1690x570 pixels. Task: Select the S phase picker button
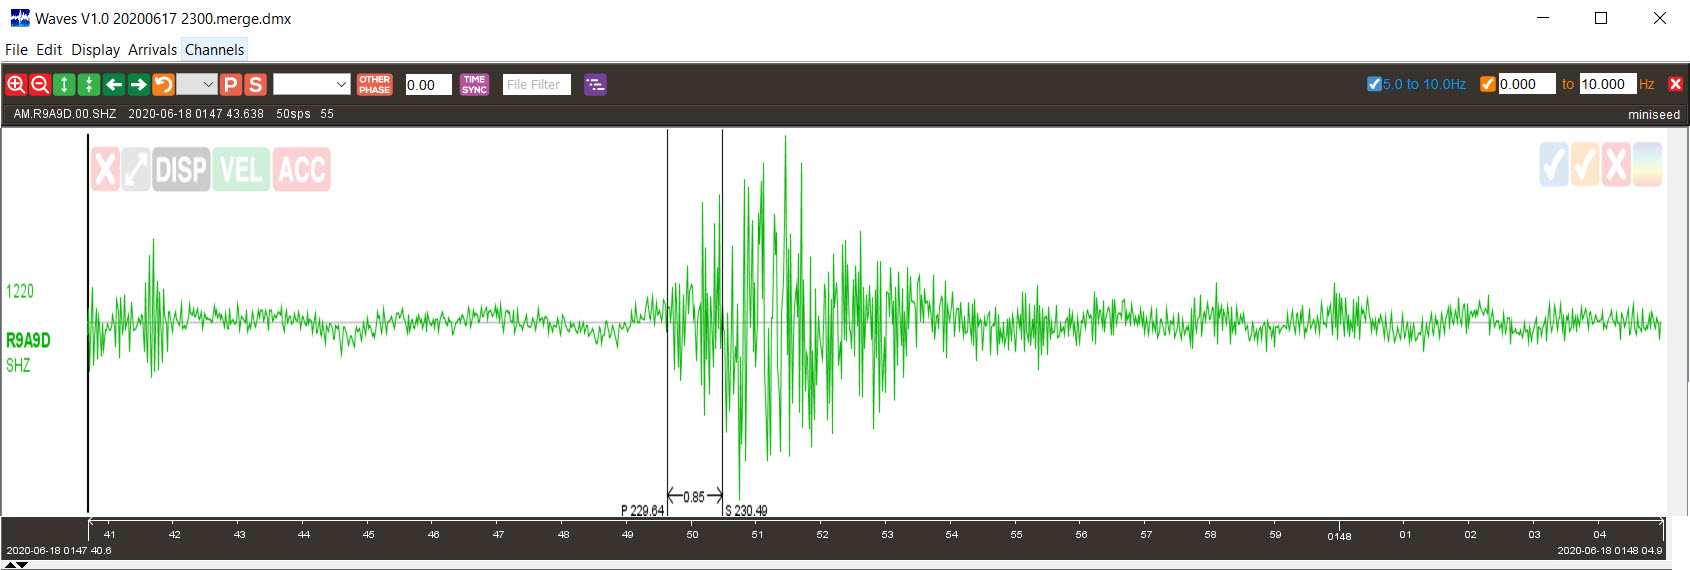point(255,85)
